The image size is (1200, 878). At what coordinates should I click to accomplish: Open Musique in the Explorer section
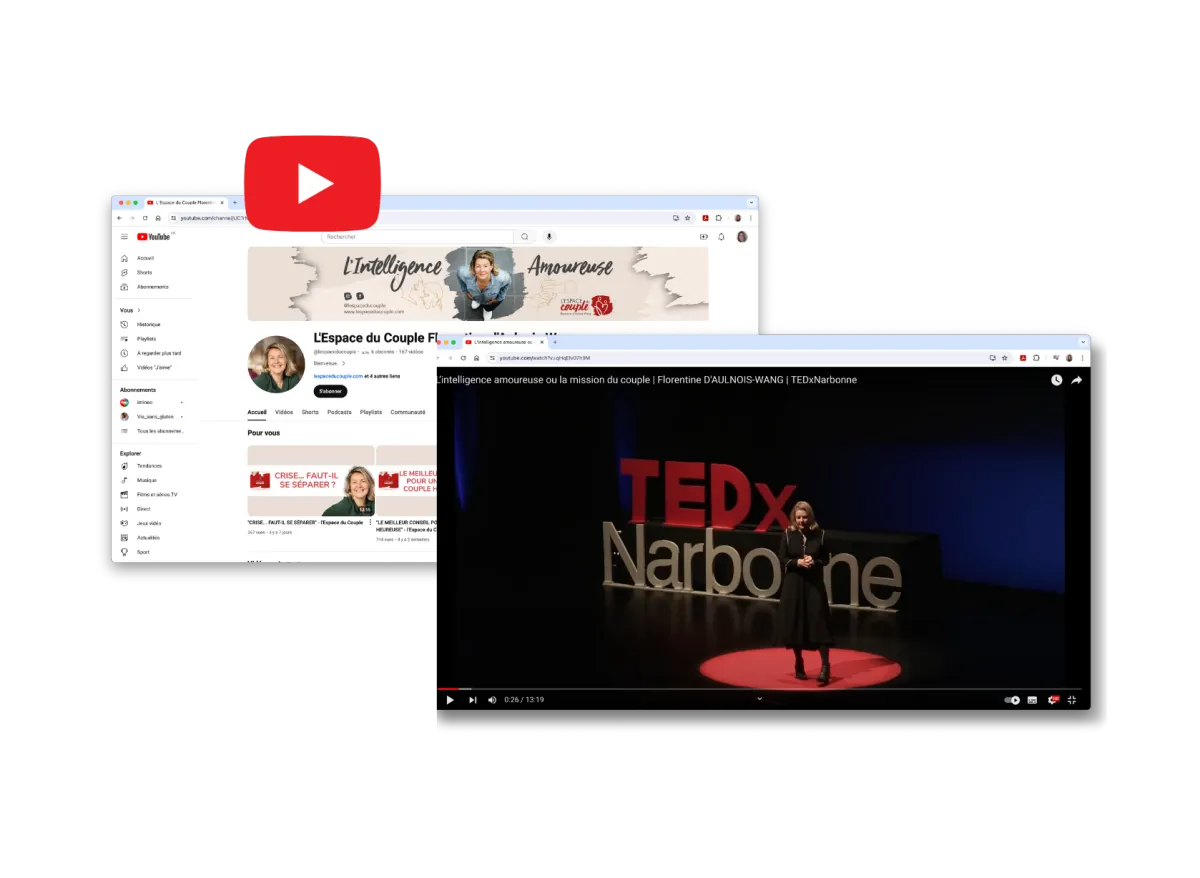pyautogui.click(x=147, y=480)
